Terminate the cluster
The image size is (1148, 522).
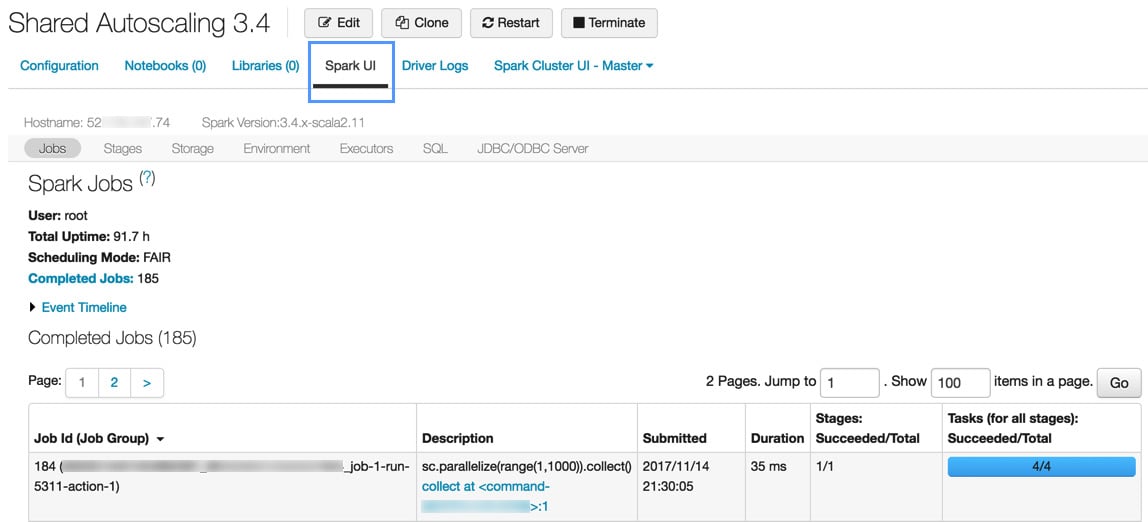pos(609,23)
